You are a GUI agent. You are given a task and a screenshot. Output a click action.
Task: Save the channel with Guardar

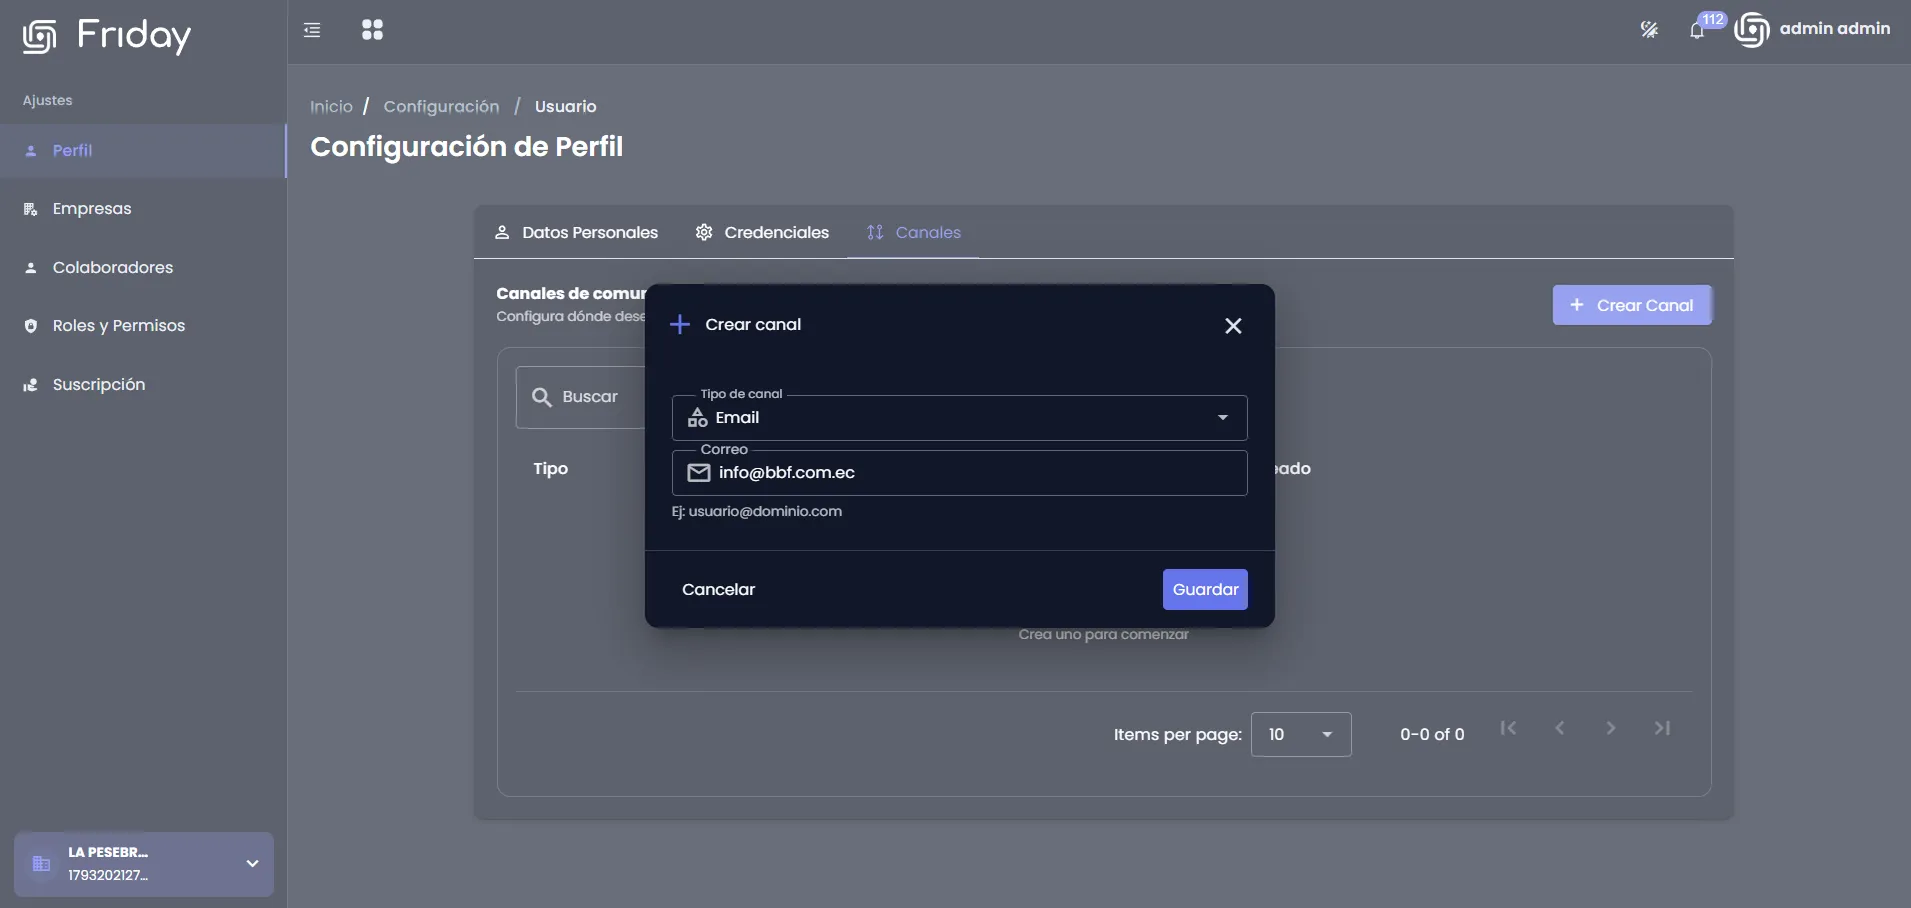click(x=1205, y=589)
